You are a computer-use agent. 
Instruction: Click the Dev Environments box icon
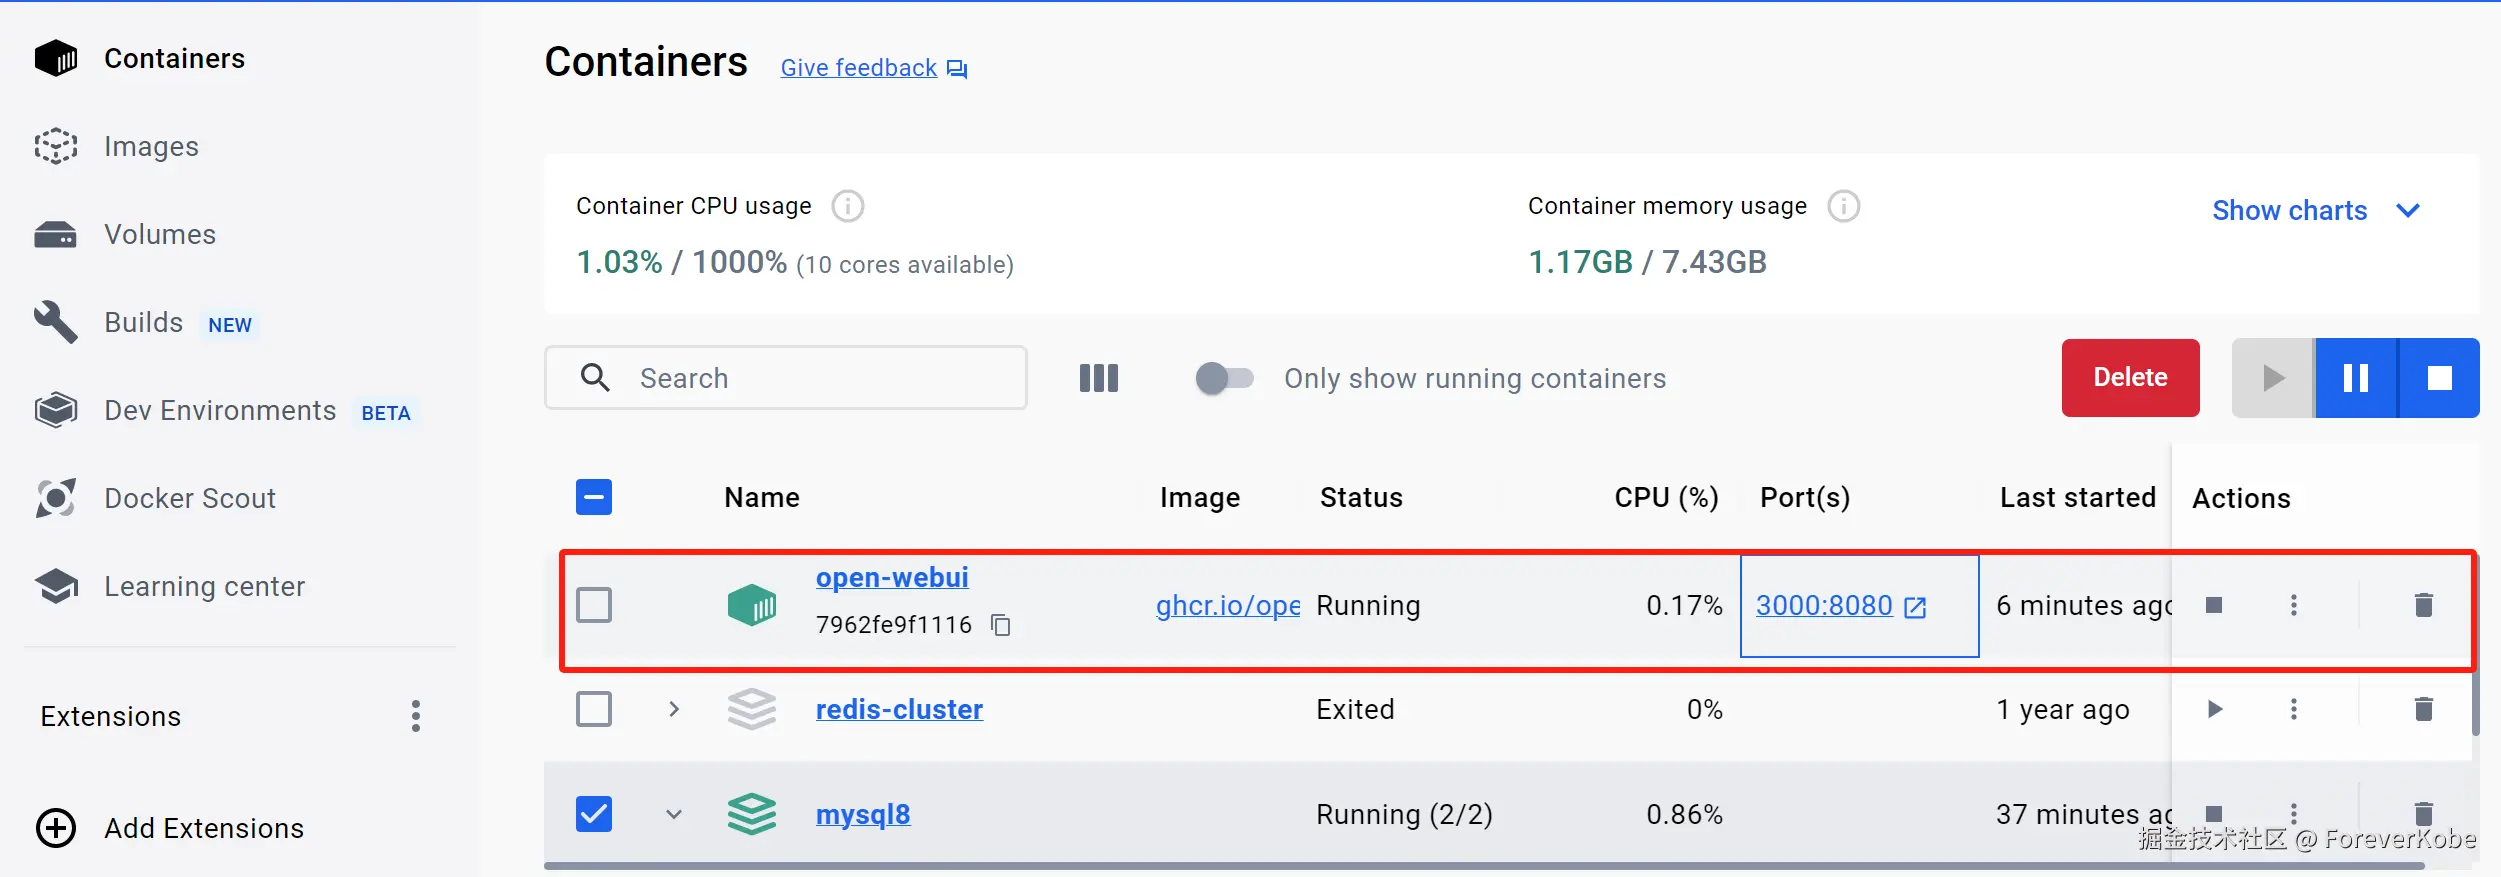click(56, 411)
